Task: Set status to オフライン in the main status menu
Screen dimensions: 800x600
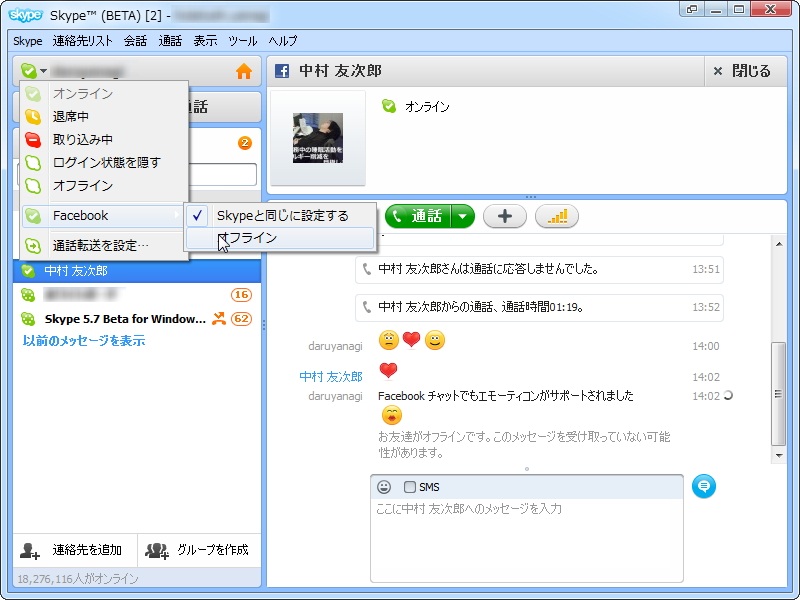Action: tap(104, 185)
